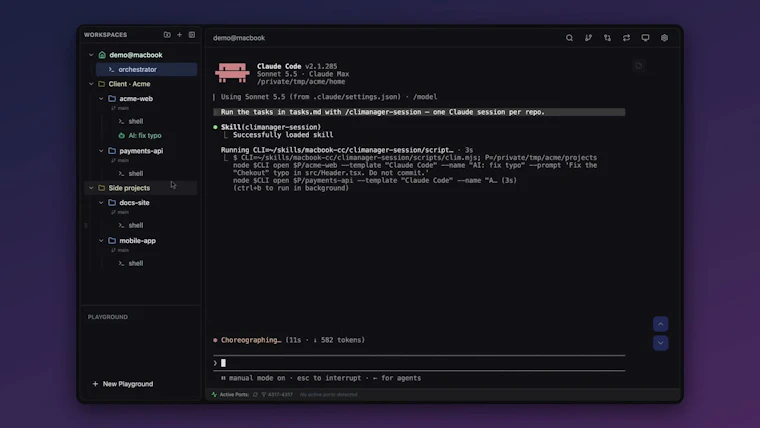Open the AI: fix typo session

point(145,136)
